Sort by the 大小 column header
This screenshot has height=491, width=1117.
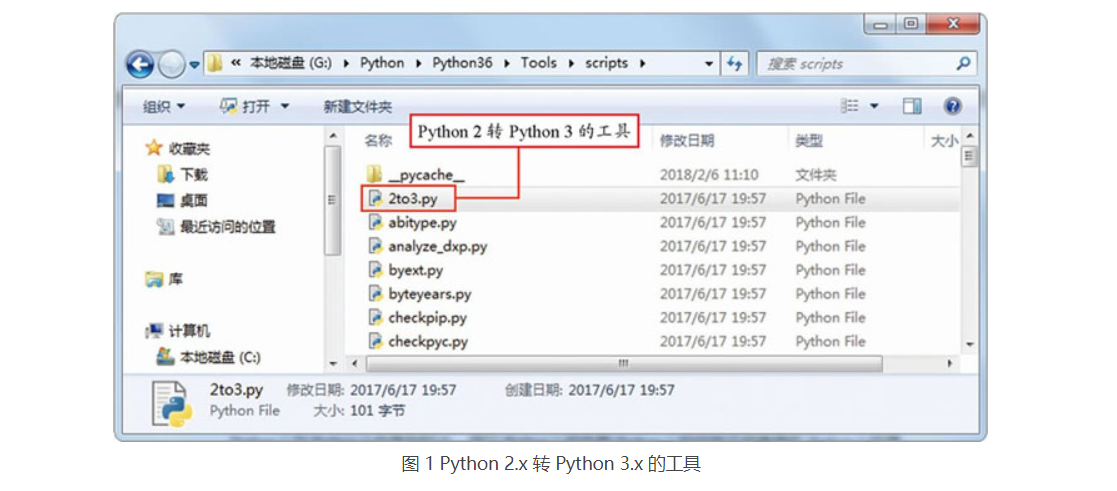tap(945, 141)
